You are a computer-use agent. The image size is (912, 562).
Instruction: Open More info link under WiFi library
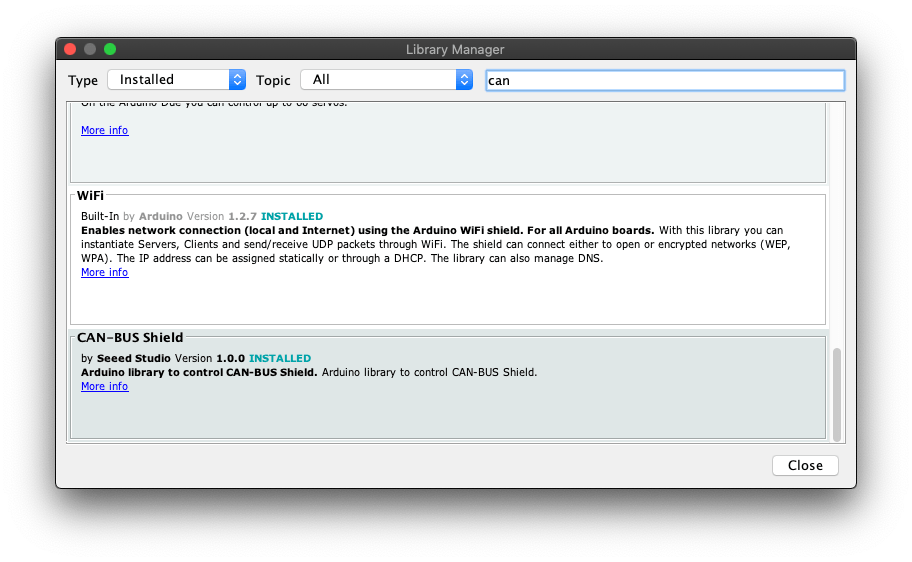(105, 272)
